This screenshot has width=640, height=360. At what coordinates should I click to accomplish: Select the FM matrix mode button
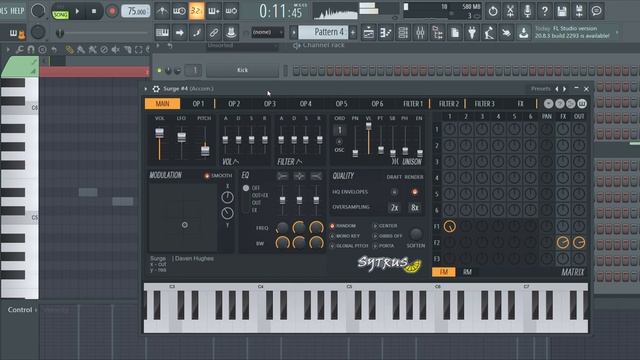tap(444, 272)
